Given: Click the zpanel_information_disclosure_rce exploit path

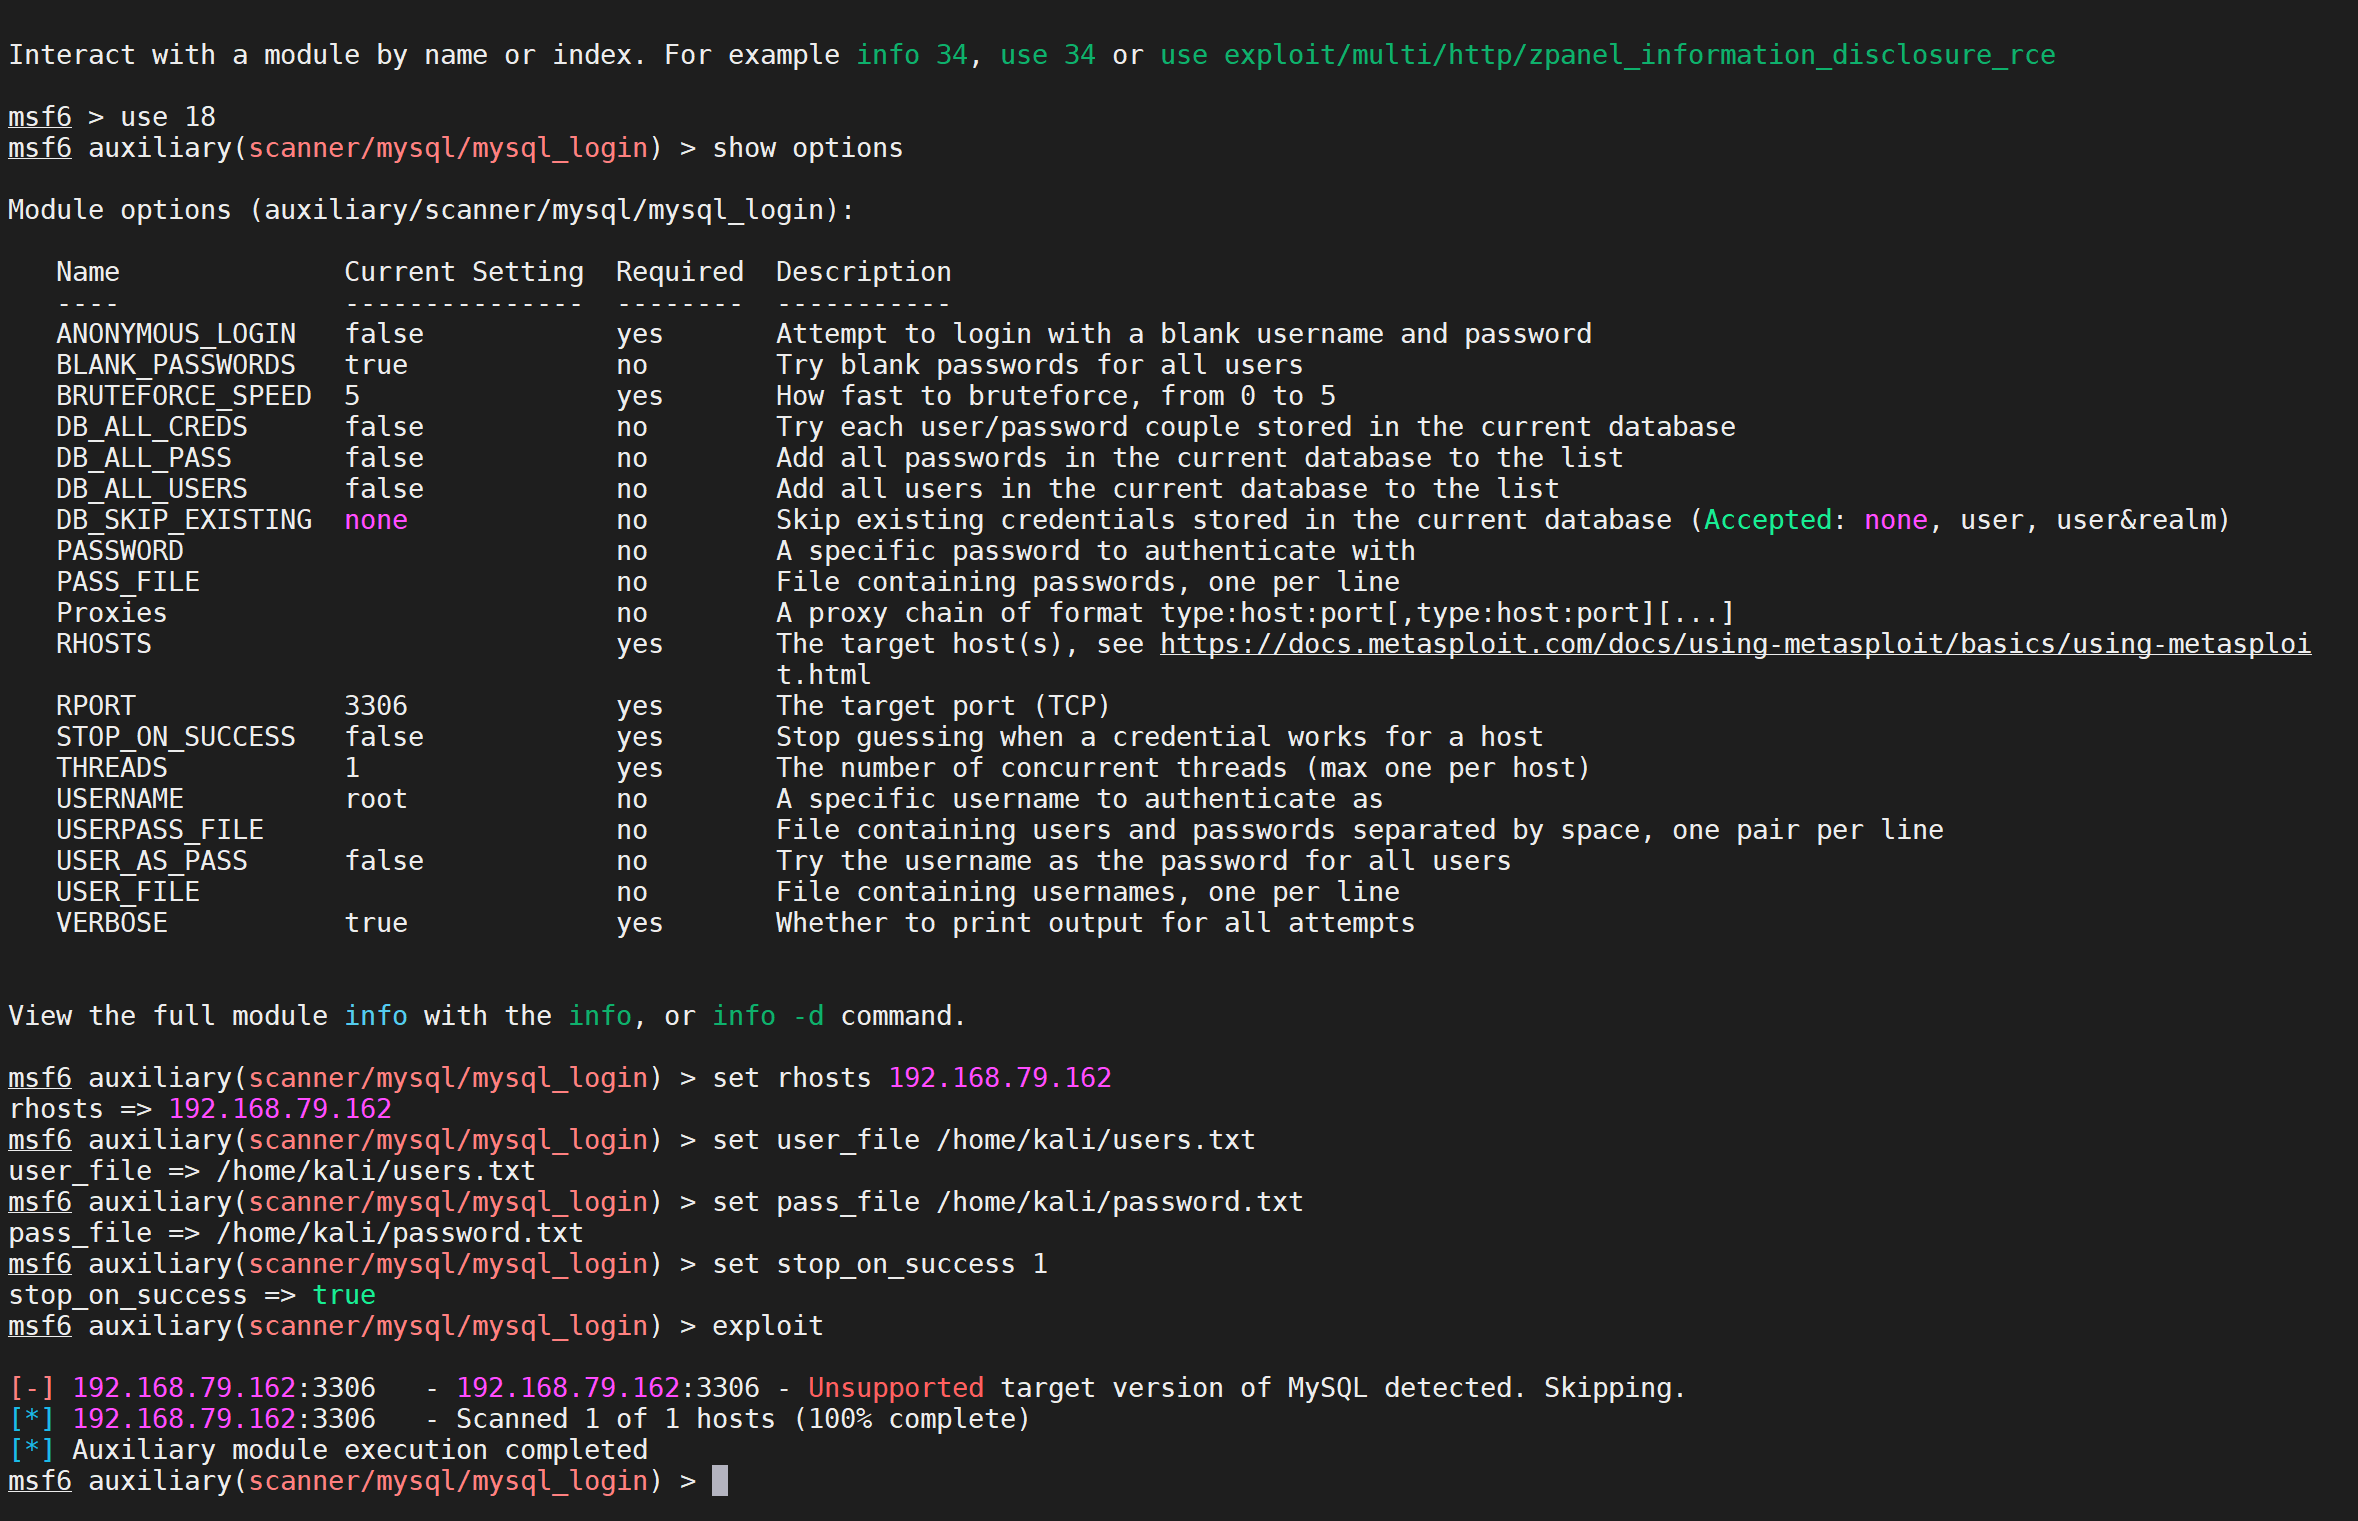Looking at the screenshot, I should (1639, 55).
